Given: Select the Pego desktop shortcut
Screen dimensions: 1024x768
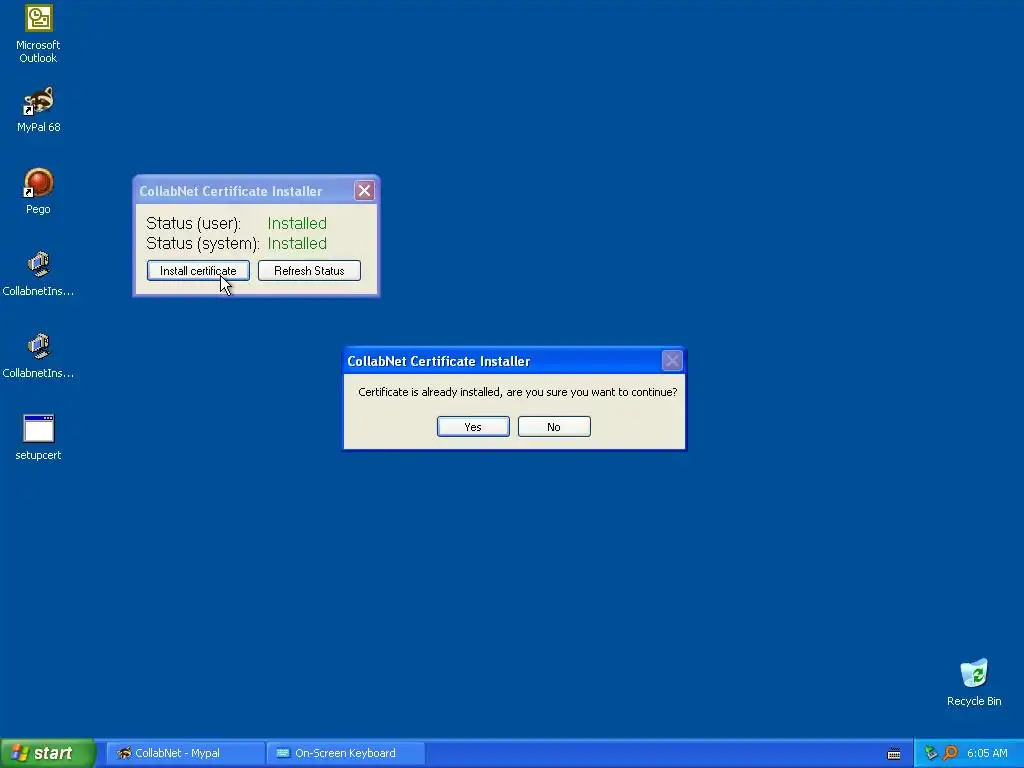Looking at the screenshot, I should pos(38,191).
